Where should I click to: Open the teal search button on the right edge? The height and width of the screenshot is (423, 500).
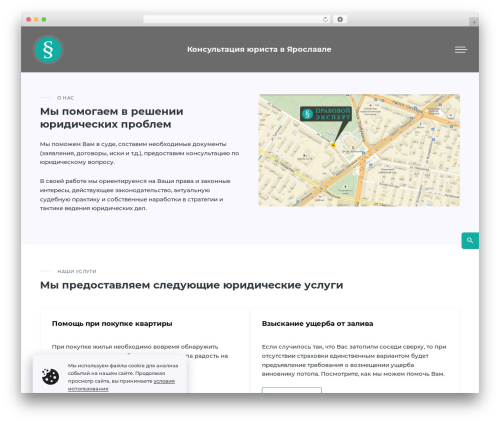click(x=470, y=240)
